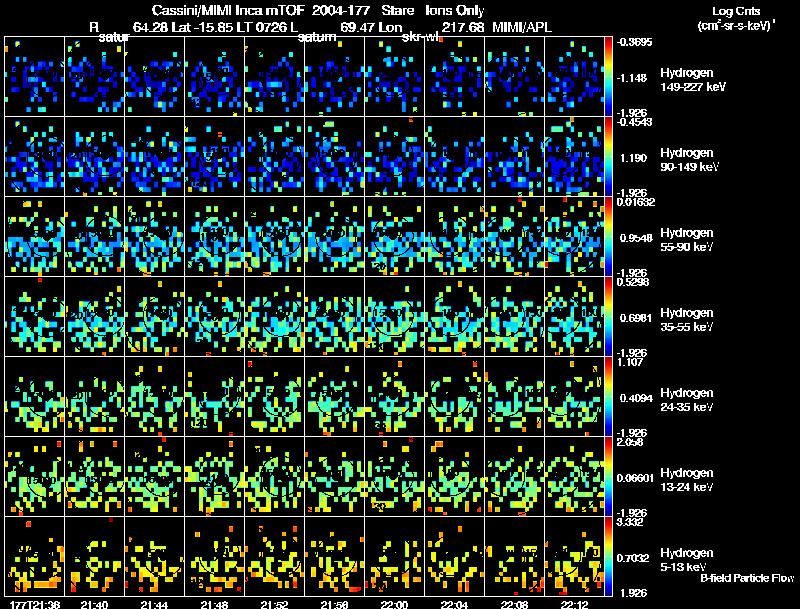
Task: Click the '0.6981' color bar value
Action: pyautogui.click(x=636, y=318)
